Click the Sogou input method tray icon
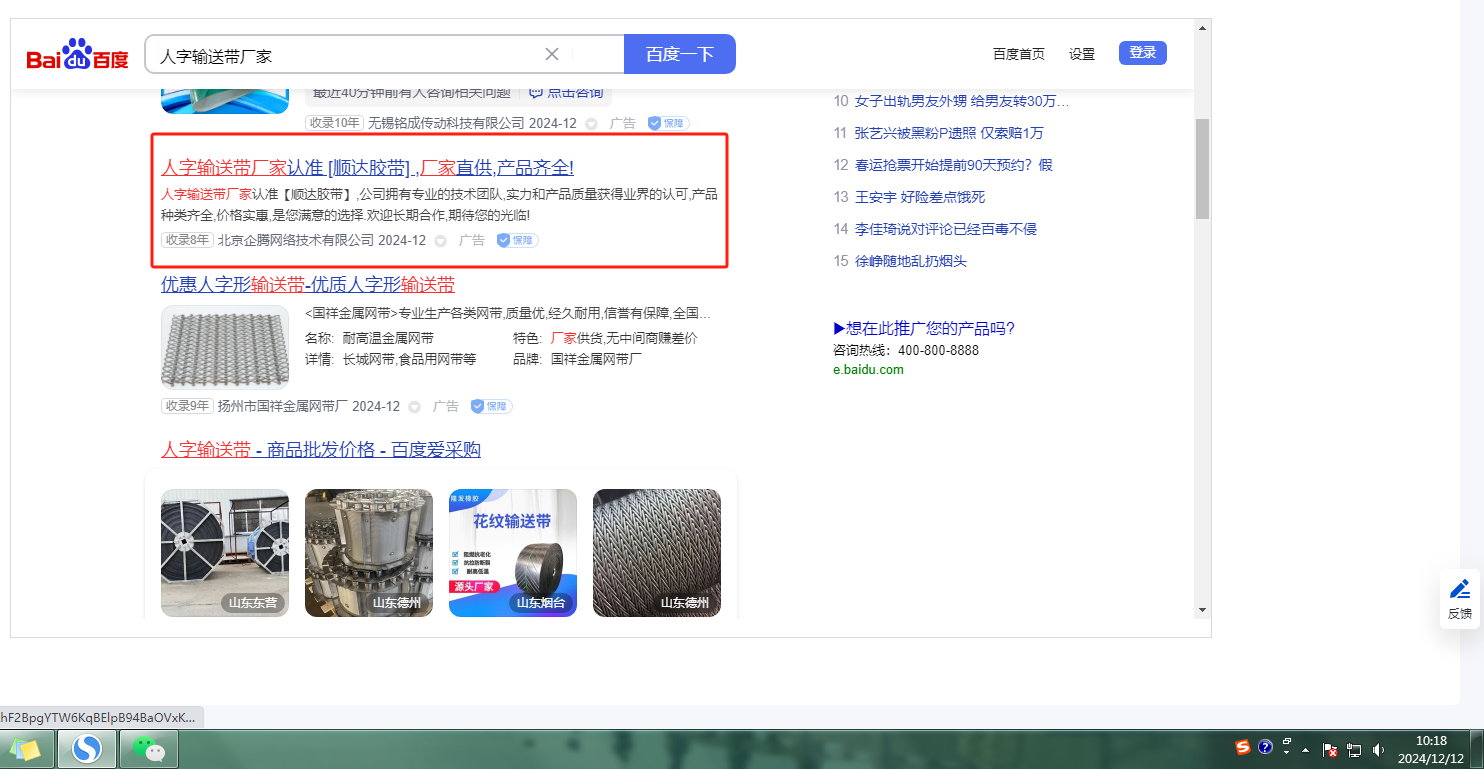Image resolution: width=1484 pixels, height=769 pixels. [1243, 747]
